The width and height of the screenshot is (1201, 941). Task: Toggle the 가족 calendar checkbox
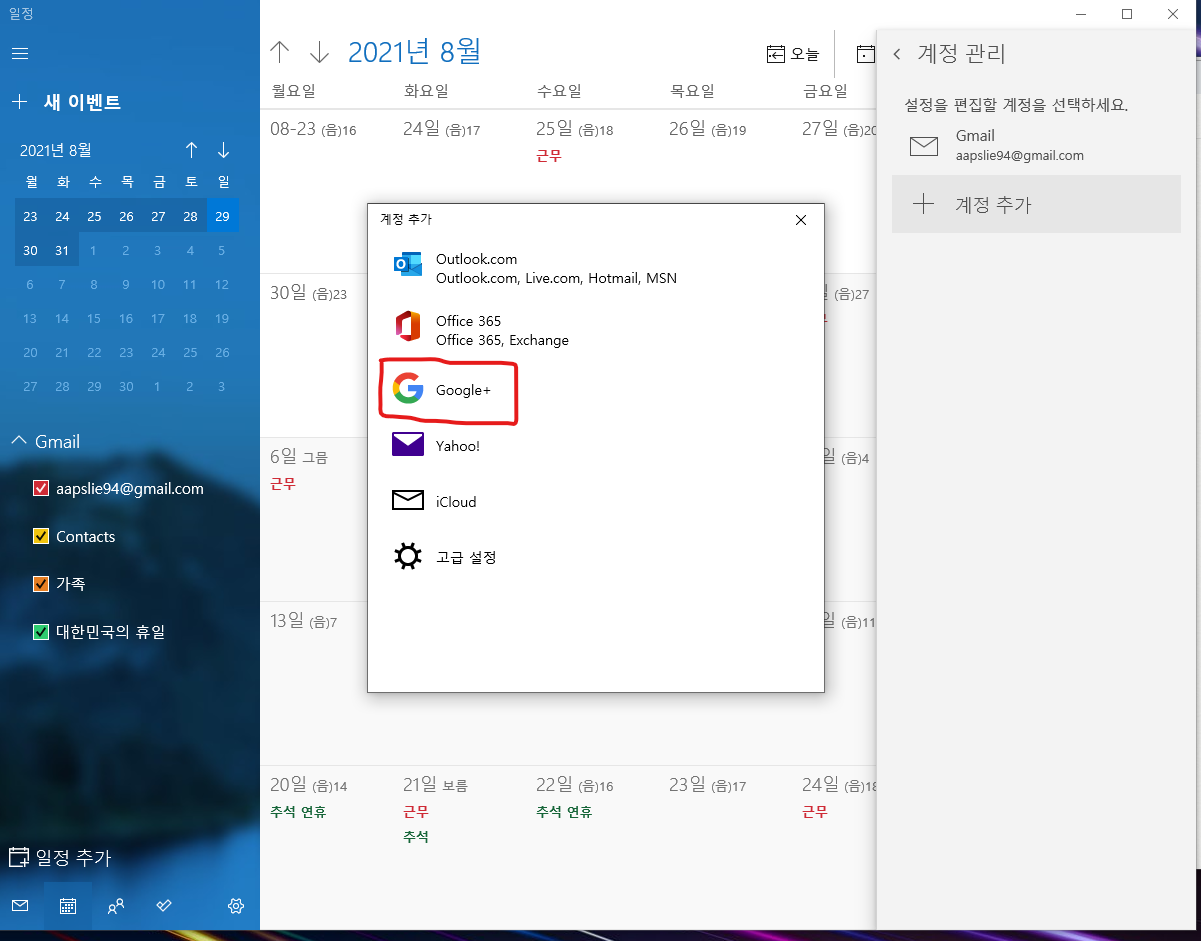(x=41, y=584)
